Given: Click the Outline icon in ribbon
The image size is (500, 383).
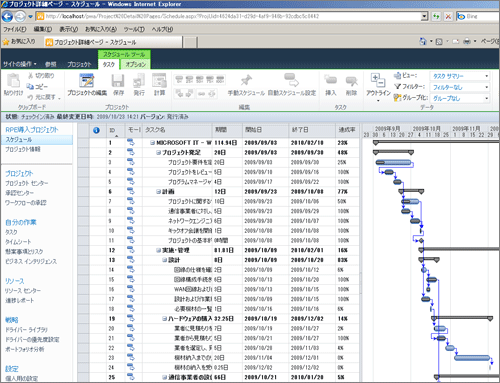Looking at the screenshot, I should pyautogui.click(x=378, y=80).
